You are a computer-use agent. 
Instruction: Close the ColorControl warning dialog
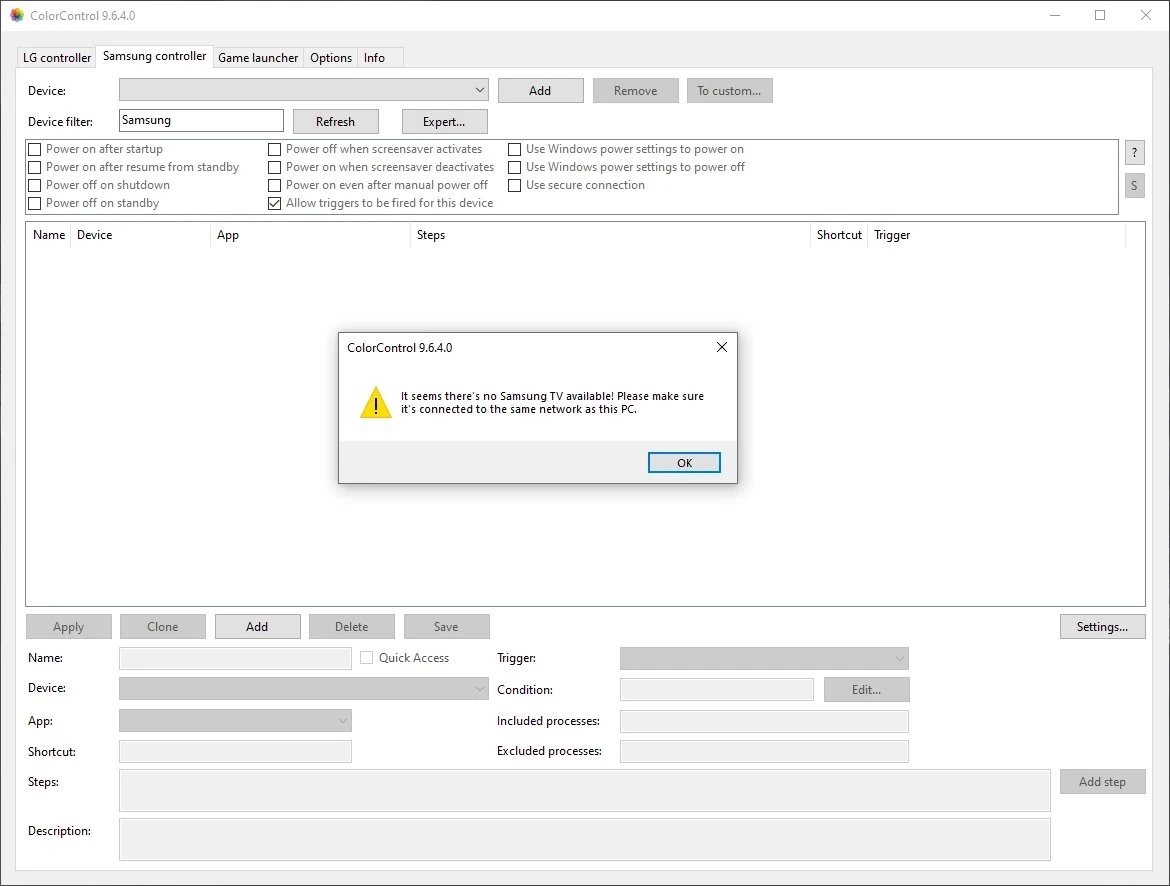[722, 347]
